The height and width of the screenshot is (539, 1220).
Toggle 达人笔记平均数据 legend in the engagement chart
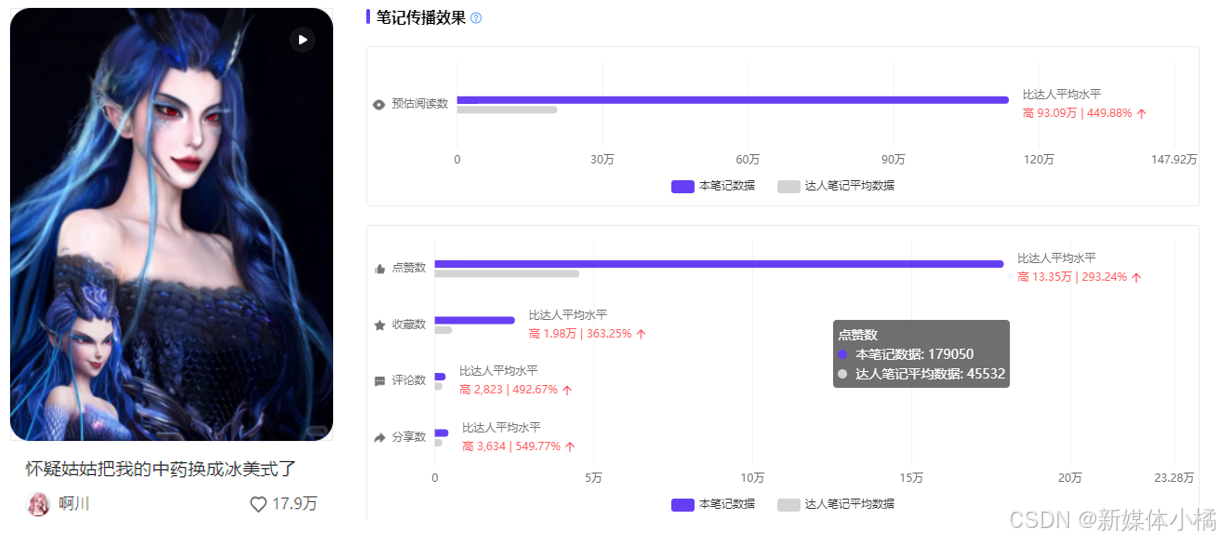coord(836,504)
